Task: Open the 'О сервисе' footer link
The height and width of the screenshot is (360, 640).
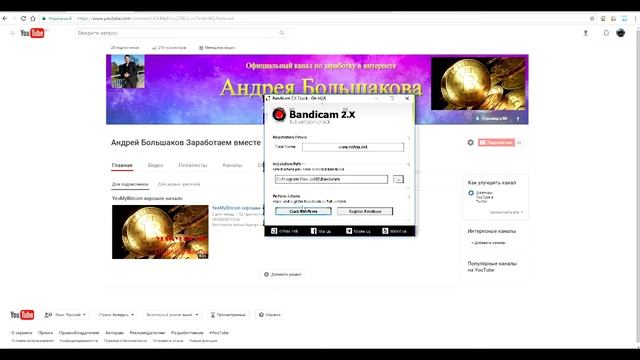Action: point(22,333)
